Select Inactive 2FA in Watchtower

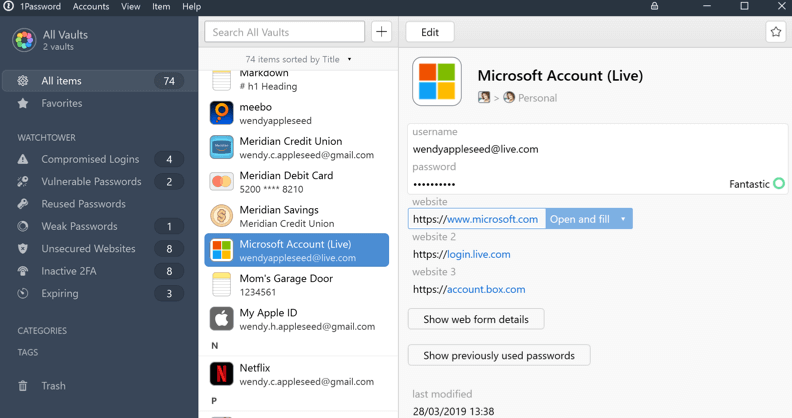[100, 271]
